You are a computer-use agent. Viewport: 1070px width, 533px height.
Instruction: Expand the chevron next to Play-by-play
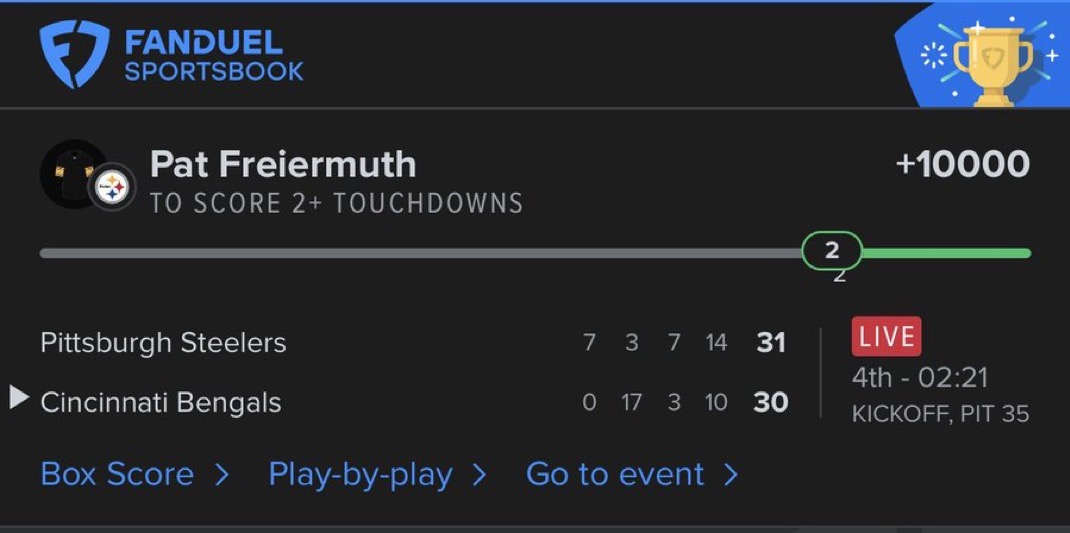[479, 474]
